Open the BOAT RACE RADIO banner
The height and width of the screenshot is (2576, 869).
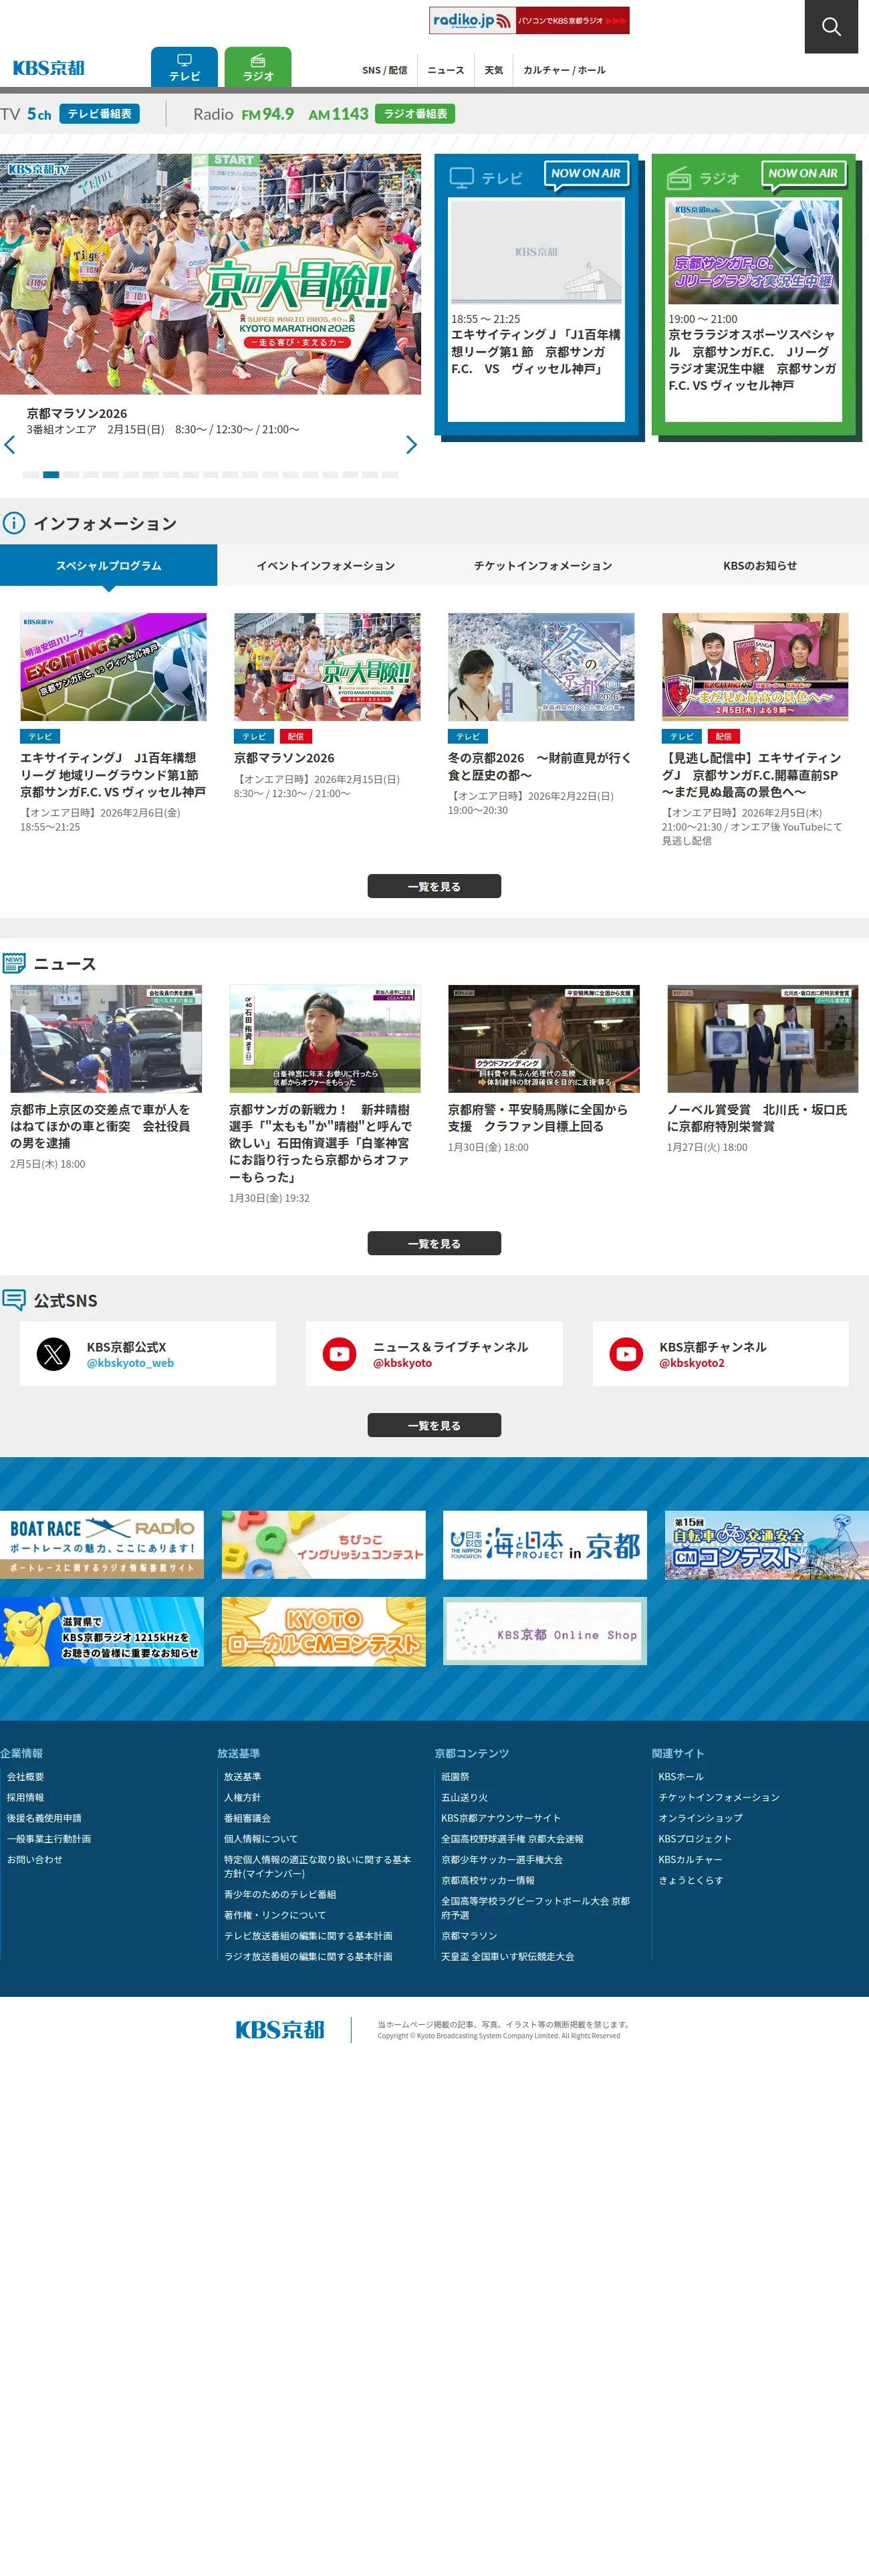(x=102, y=1545)
